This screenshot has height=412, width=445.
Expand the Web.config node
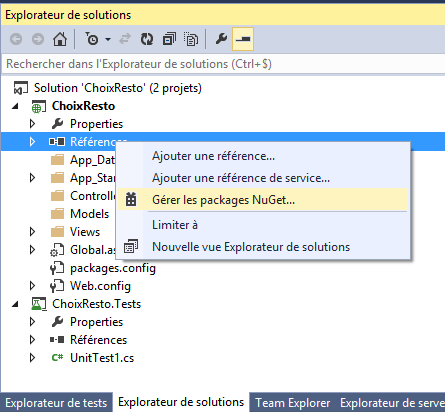click(x=32, y=286)
